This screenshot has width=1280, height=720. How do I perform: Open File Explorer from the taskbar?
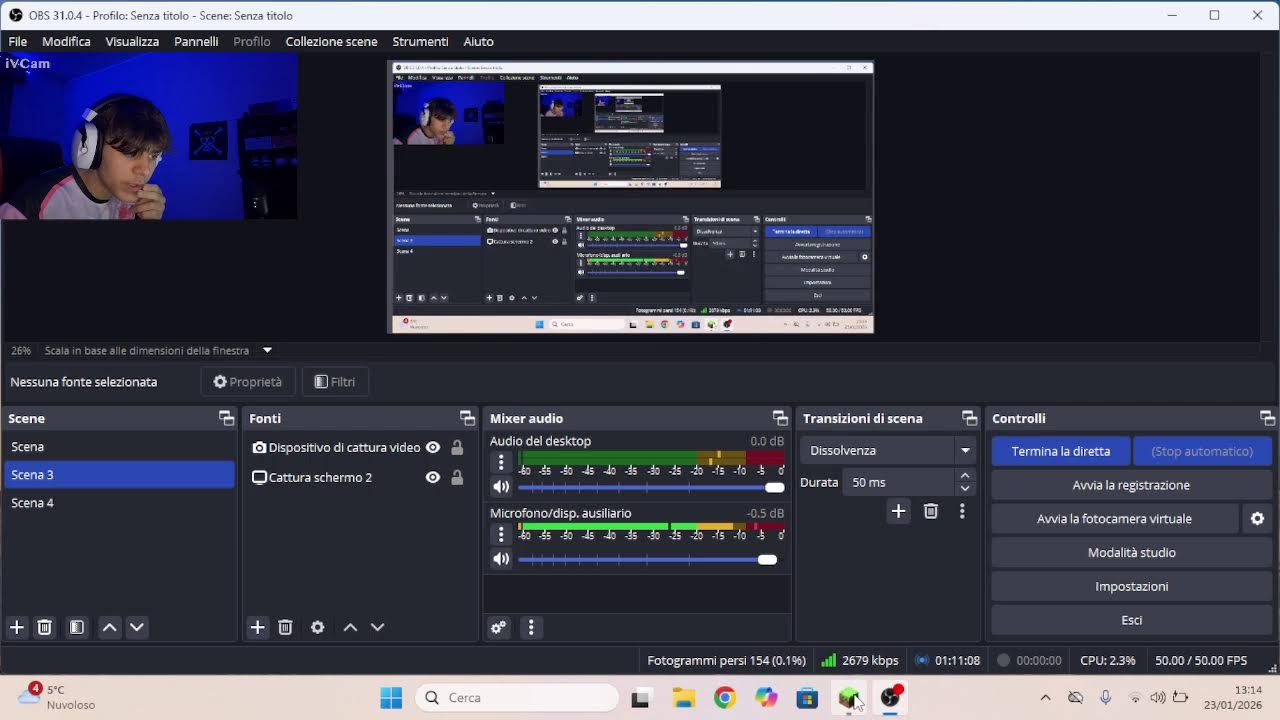683,698
